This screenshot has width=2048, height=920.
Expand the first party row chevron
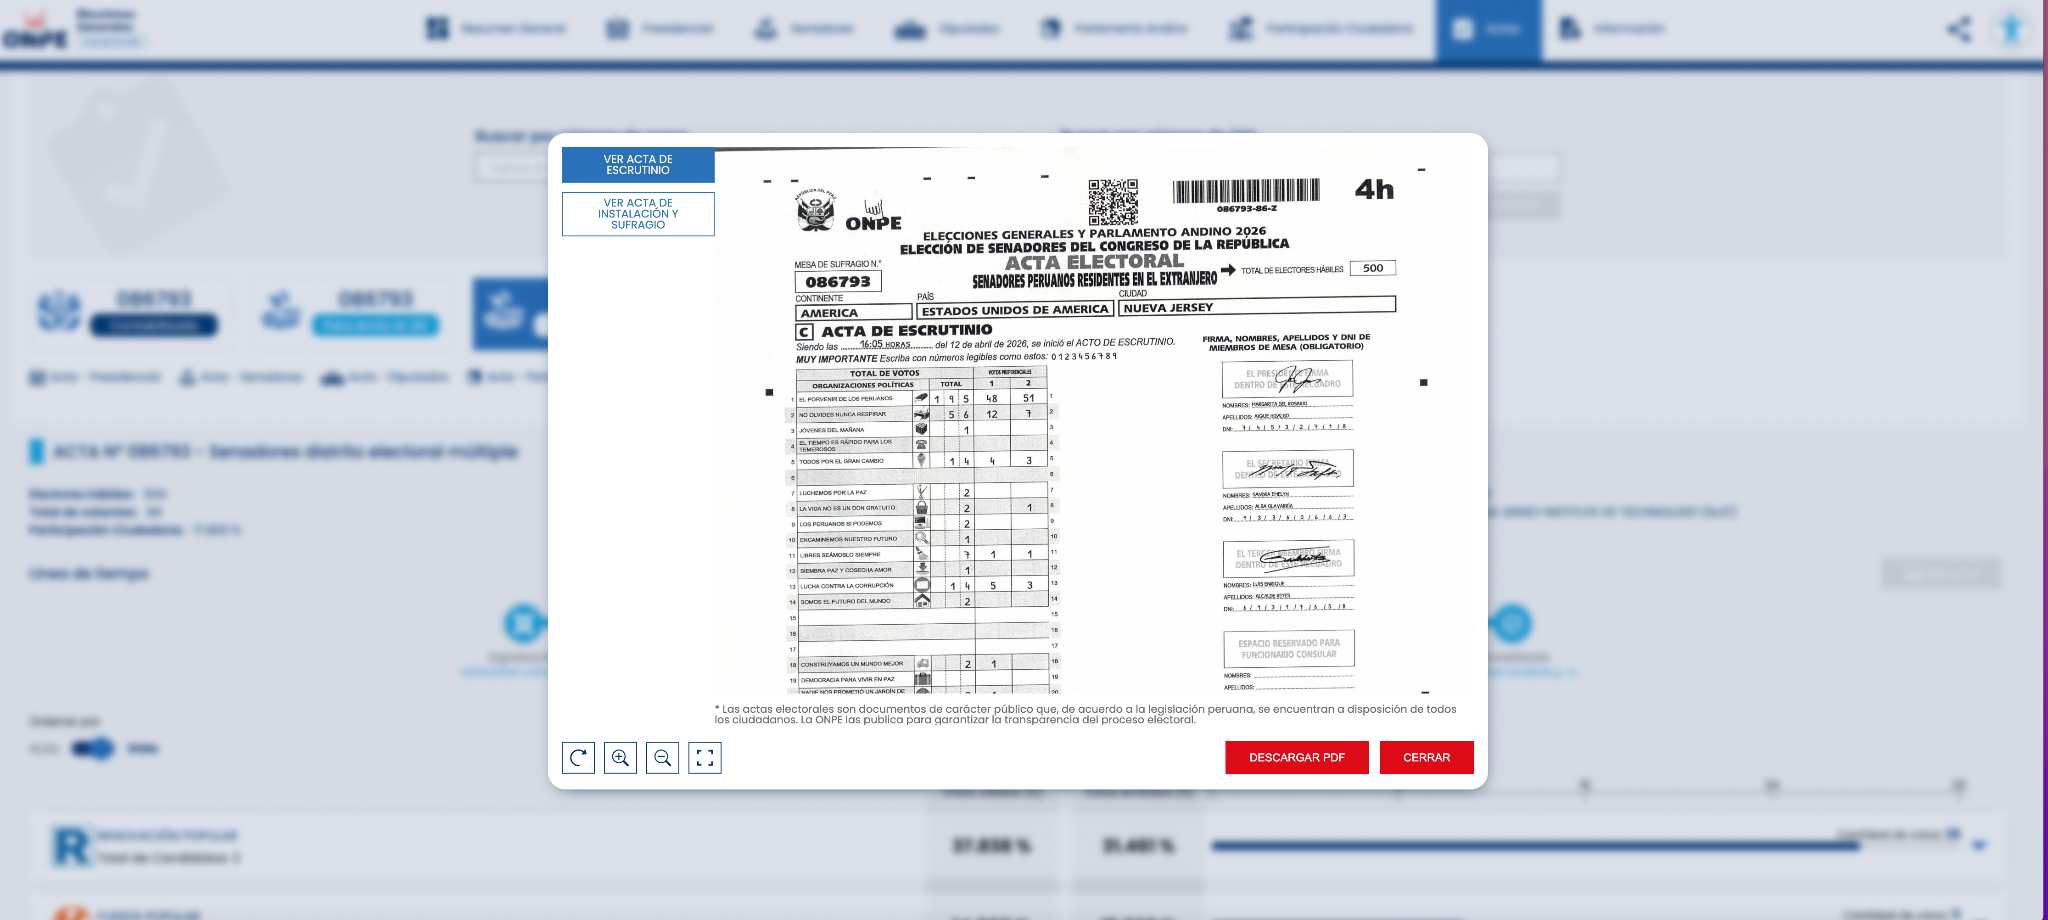click(x=1978, y=846)
